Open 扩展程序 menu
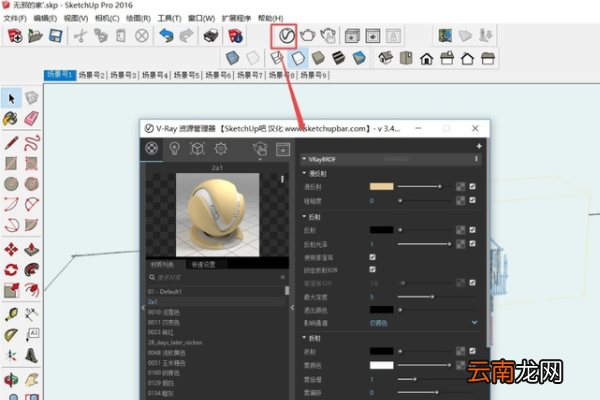The image size is (600, 400). (x=236, y=18)
